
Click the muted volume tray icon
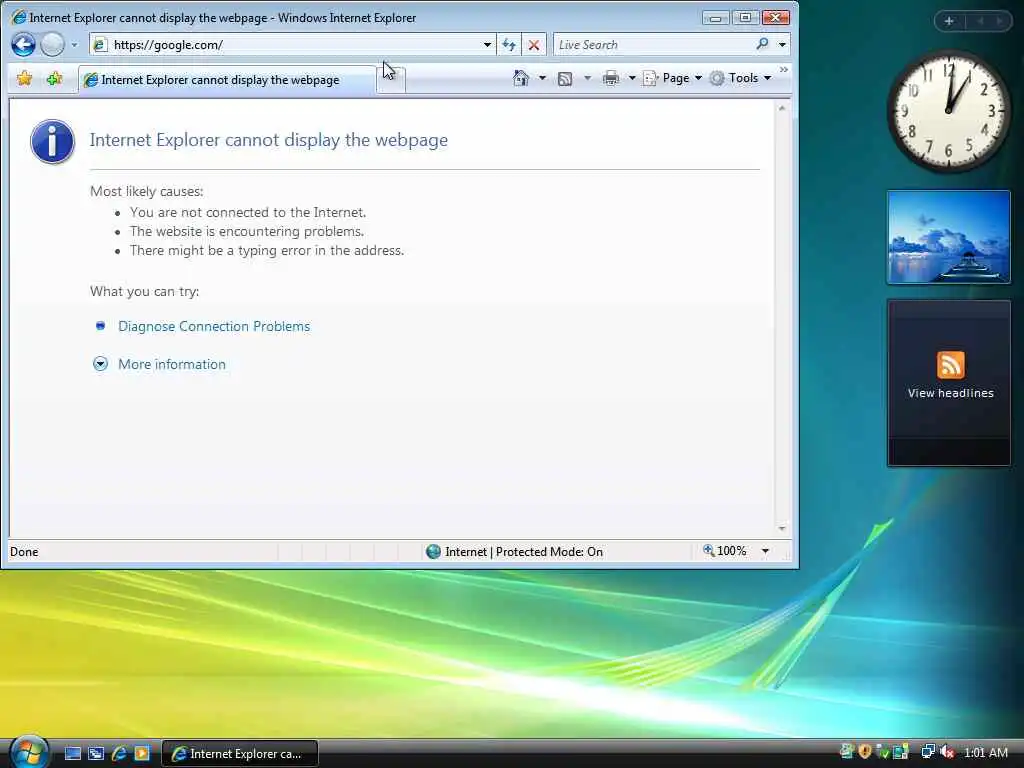(947, 752)
